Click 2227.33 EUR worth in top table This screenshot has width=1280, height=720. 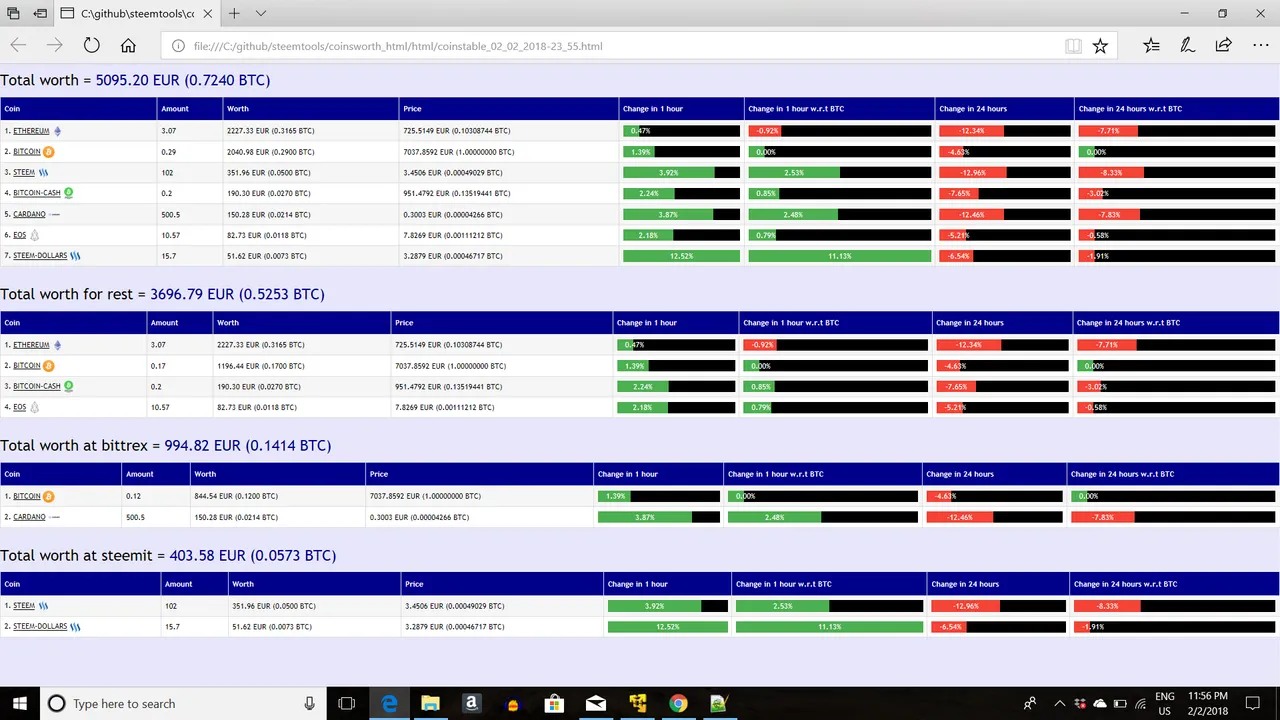pos(271,131)
